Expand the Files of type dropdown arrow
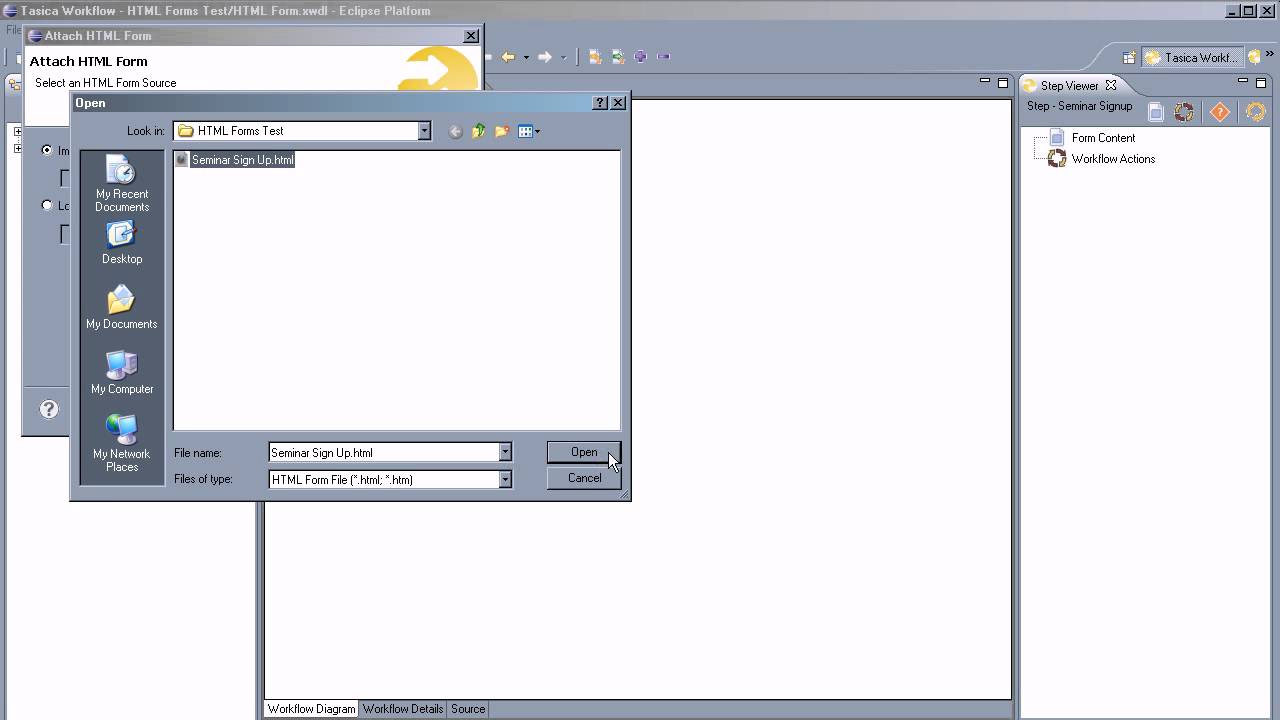Screen dimensions: 1280x720 point(505,480)
